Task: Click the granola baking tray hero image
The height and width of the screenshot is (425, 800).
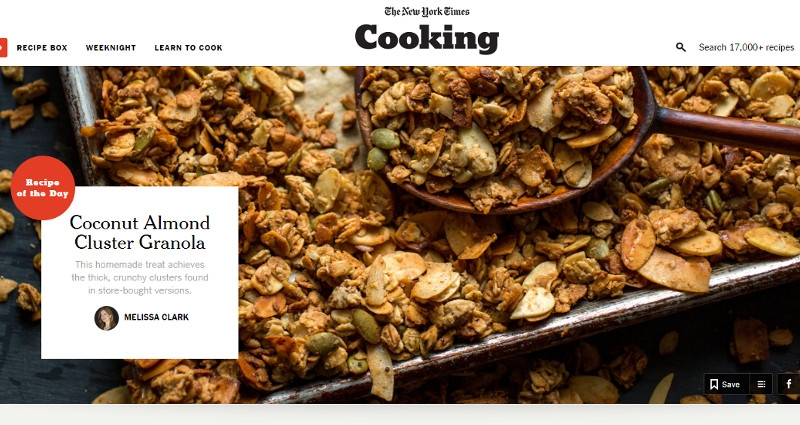Action: (x=400, y=235)
